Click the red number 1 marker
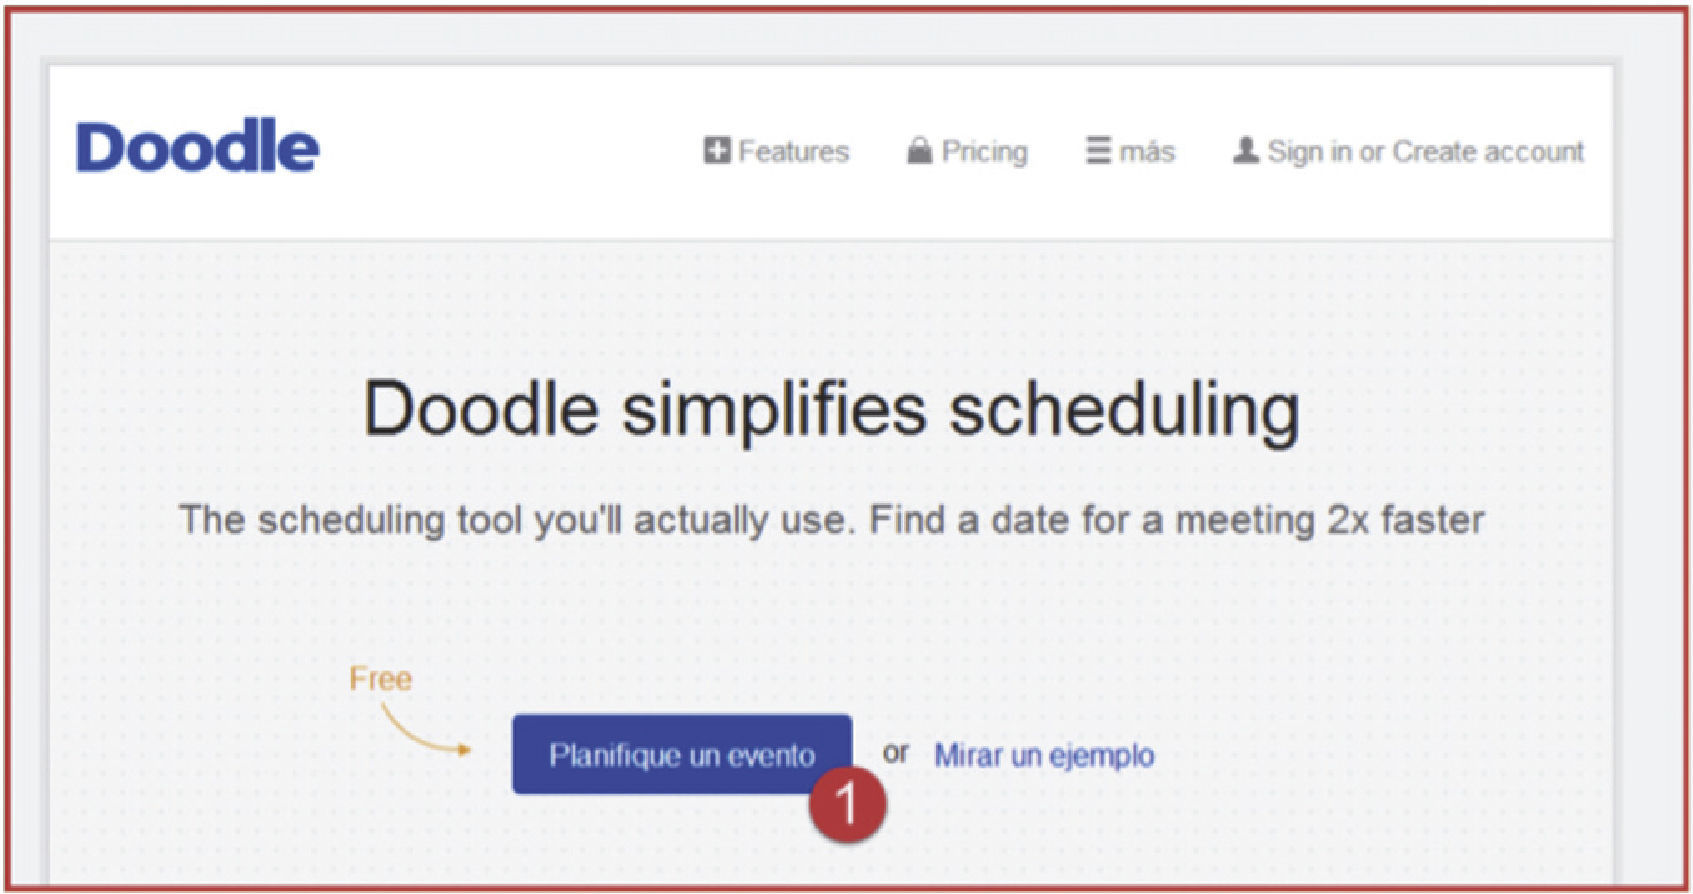The height and width of the screenshot is (894, 1693). tap(847, 804)
